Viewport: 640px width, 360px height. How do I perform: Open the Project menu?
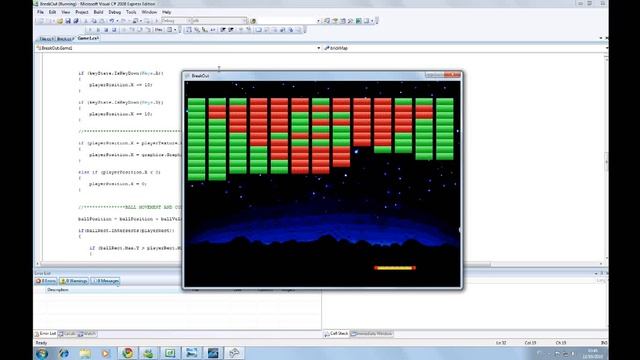pos(82,12)
